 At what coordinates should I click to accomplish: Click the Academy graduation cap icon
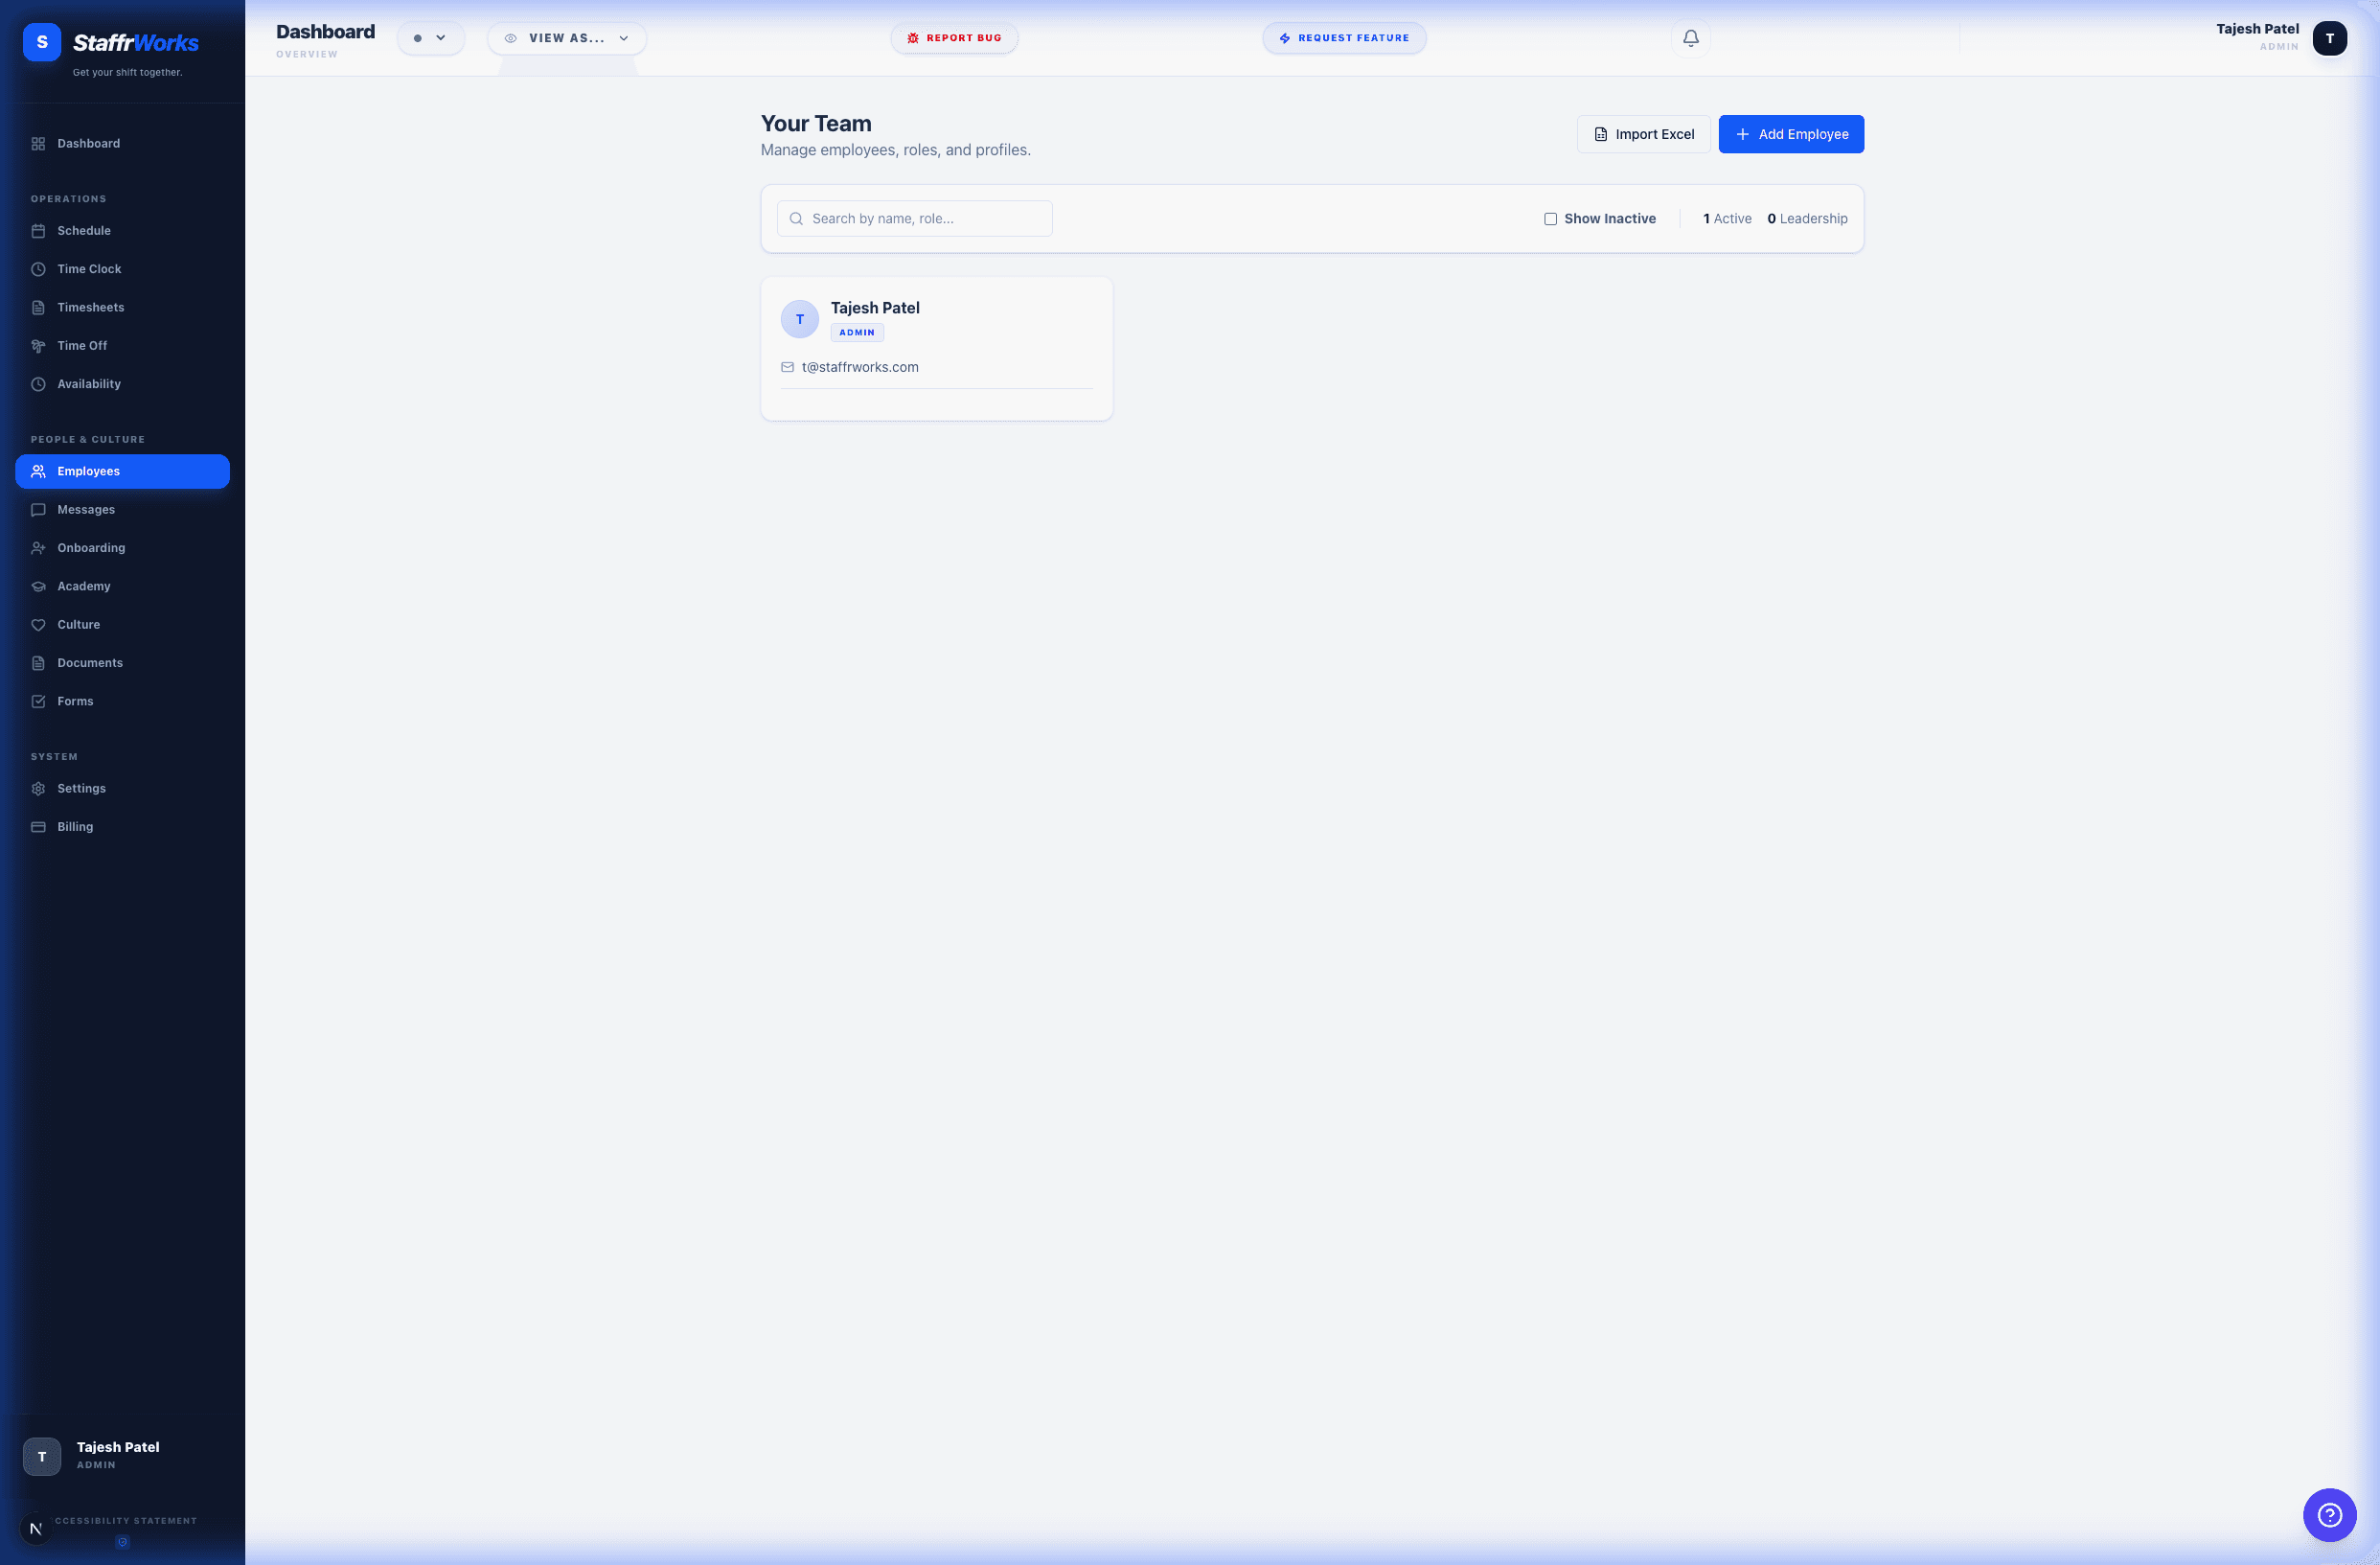tap(38, 587)
